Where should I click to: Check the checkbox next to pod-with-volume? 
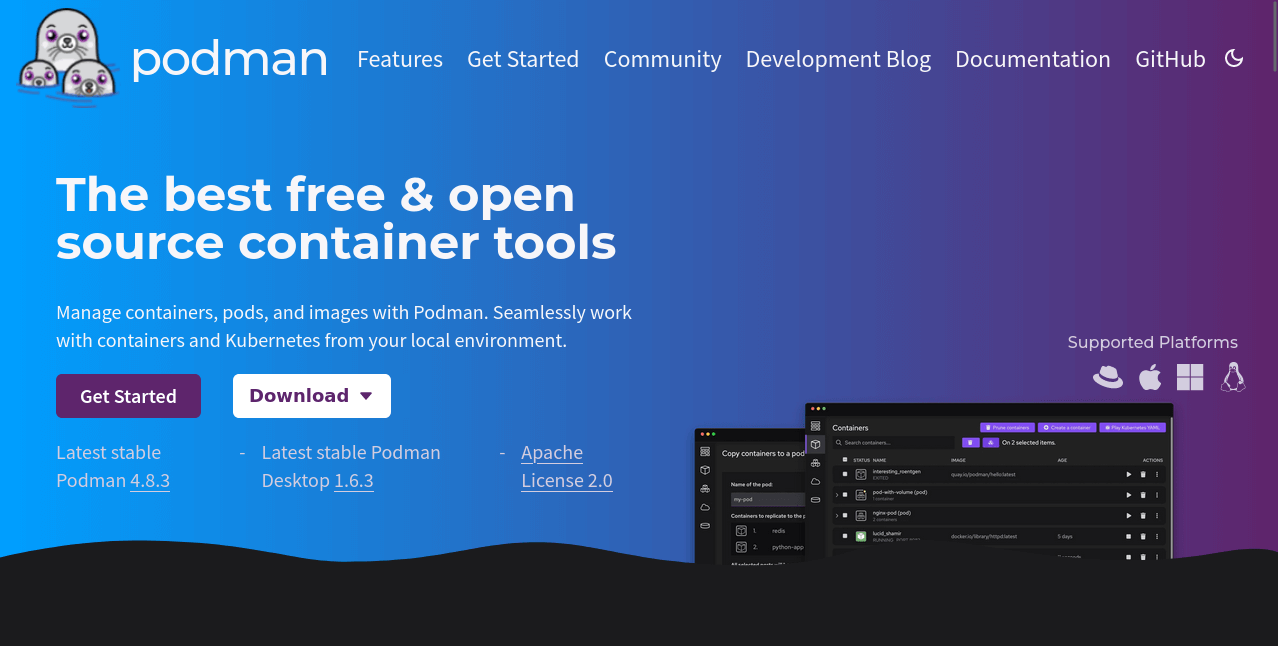[845, 495]
